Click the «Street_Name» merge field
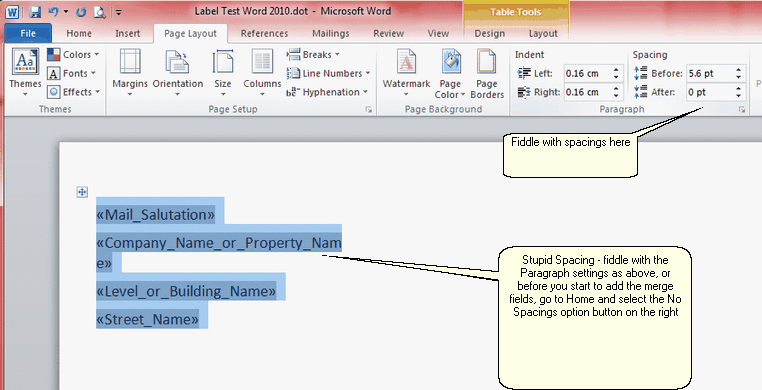Image resolution: width=762 pixels, height=390 pixels. (148, 320)
